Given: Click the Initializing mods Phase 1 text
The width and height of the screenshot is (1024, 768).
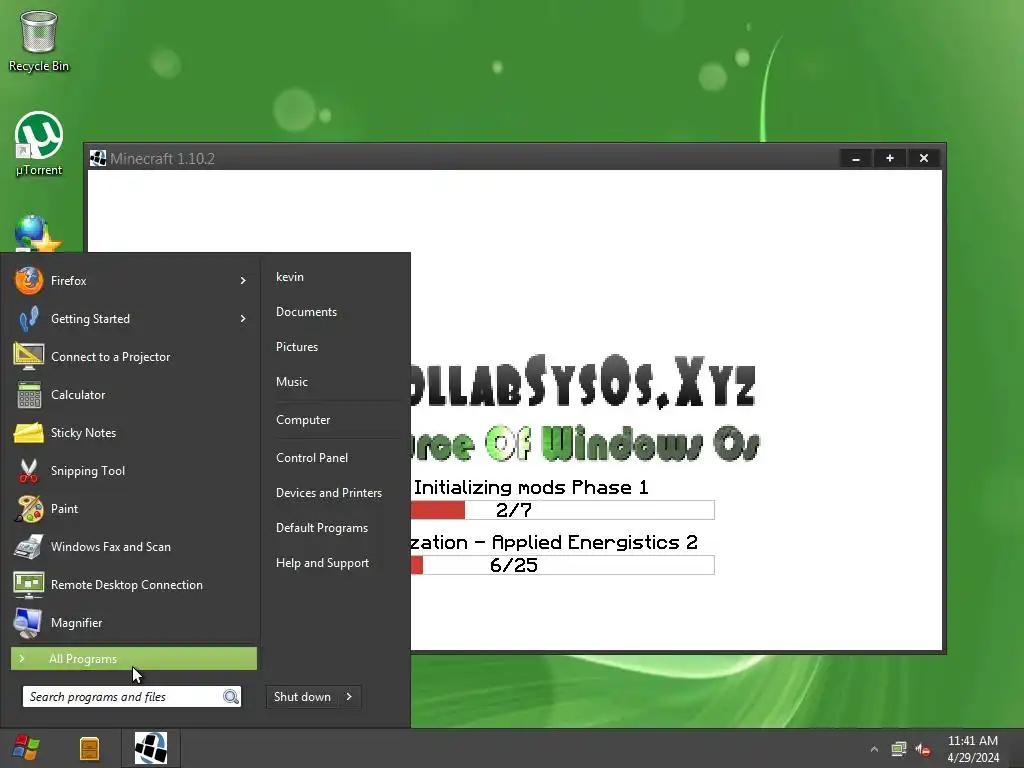Looking at the screenshot, I should (x=531, y=488).
